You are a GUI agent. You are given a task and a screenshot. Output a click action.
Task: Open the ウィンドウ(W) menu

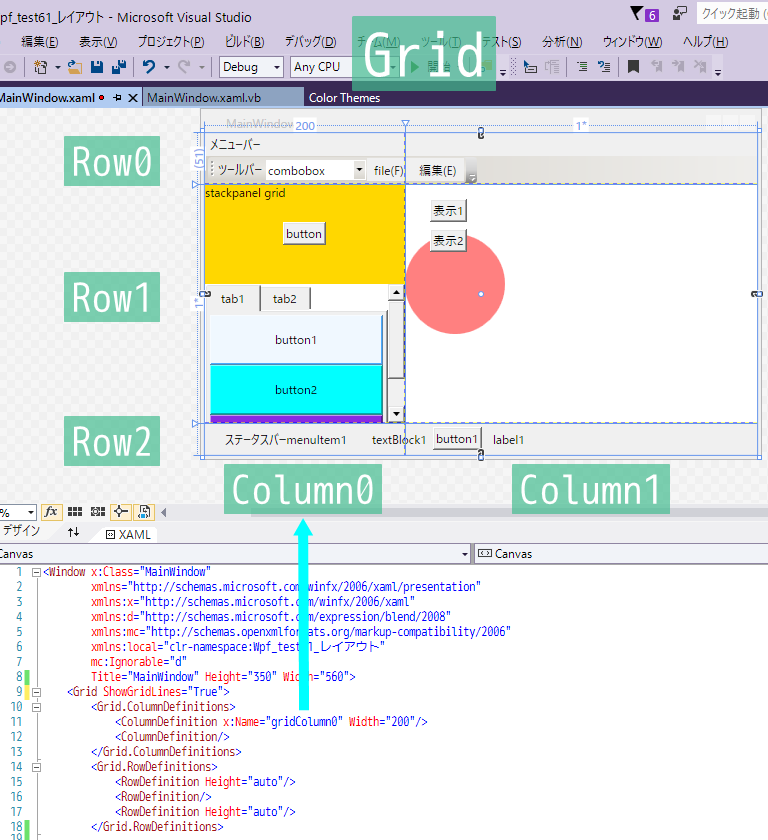pos(632,42)
